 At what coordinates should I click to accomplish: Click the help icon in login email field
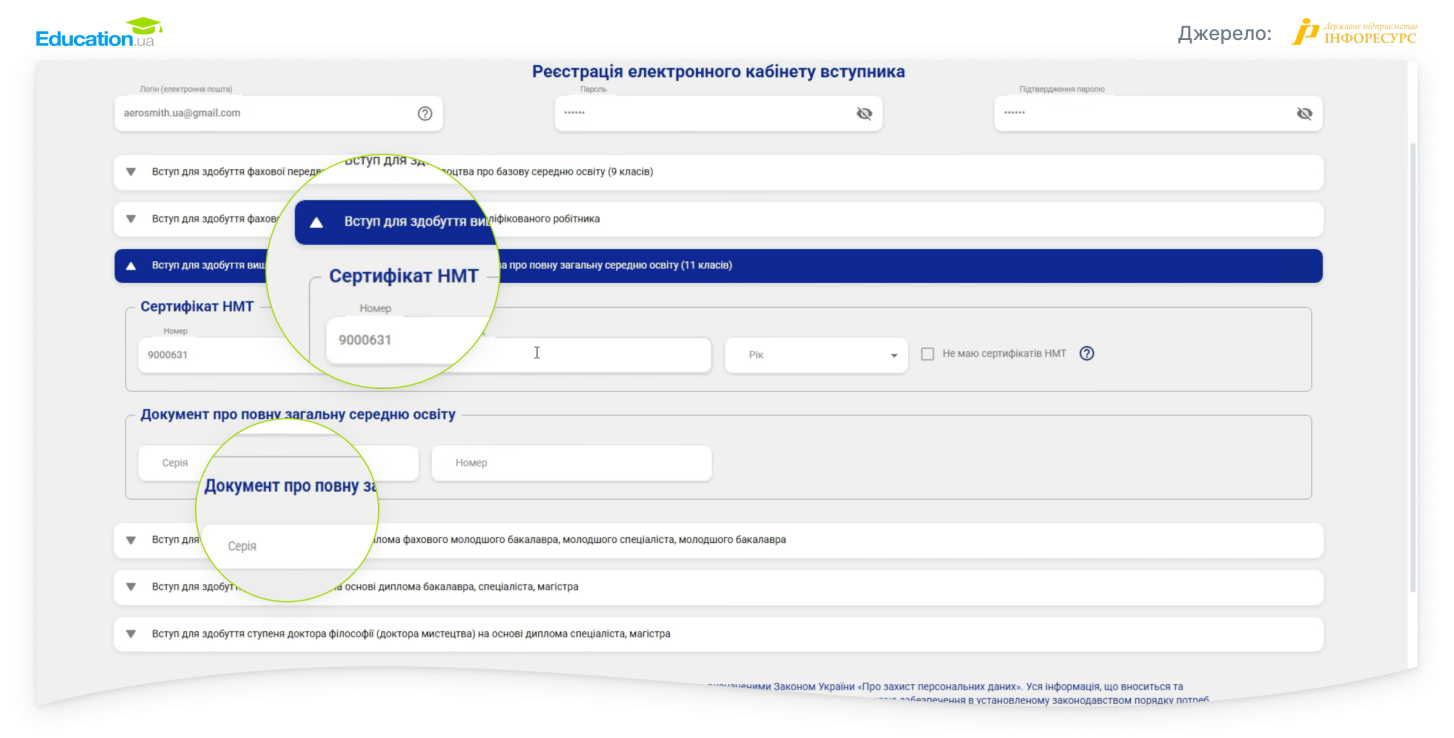pos(425,113)
